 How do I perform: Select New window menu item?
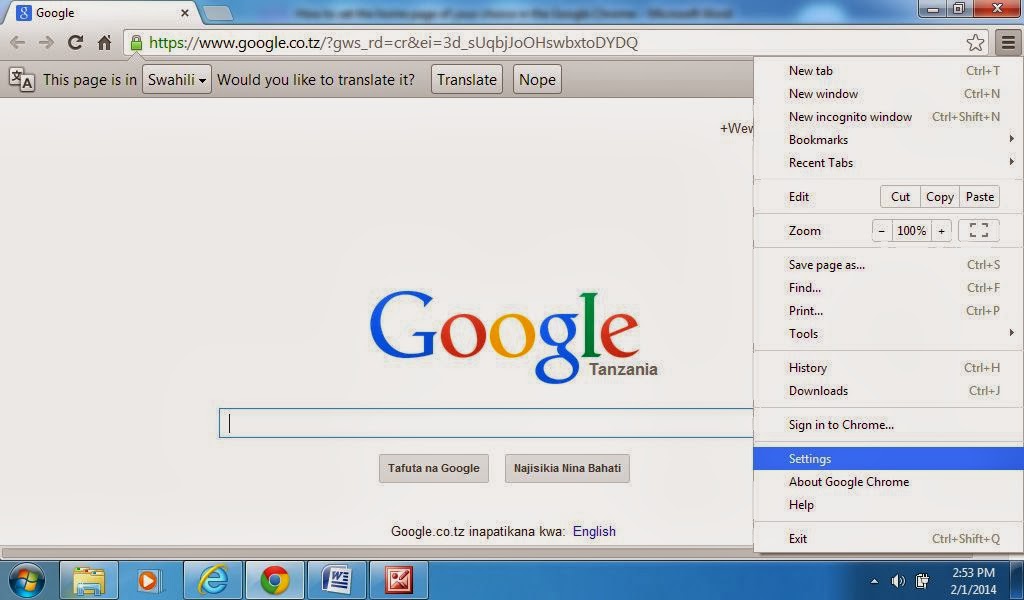point(888,94)
